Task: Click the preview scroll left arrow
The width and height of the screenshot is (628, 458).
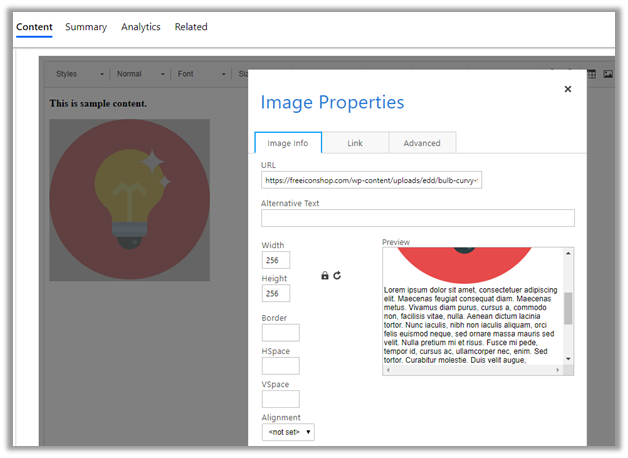Action: pyautogui.click(x=389, y=369)
